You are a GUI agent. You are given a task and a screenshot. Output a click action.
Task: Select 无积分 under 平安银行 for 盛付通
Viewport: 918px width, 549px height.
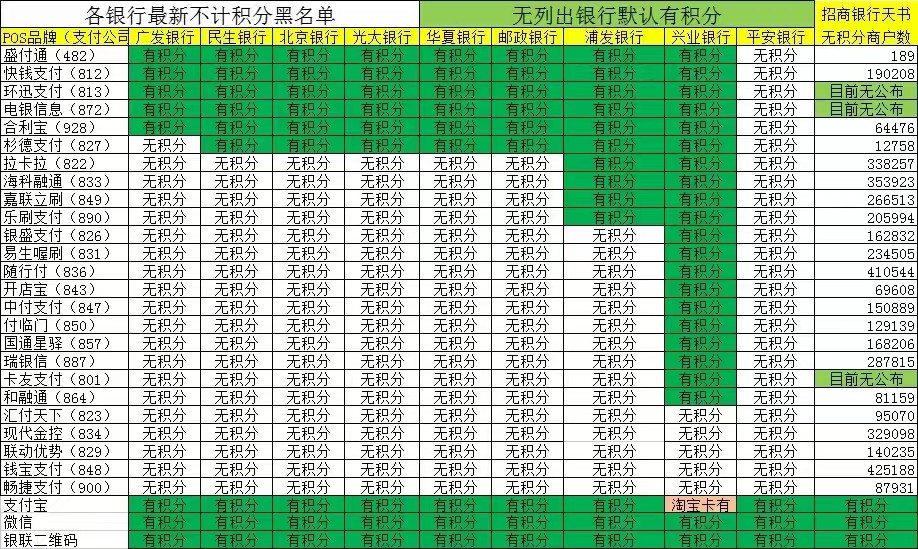pos(775,56)
